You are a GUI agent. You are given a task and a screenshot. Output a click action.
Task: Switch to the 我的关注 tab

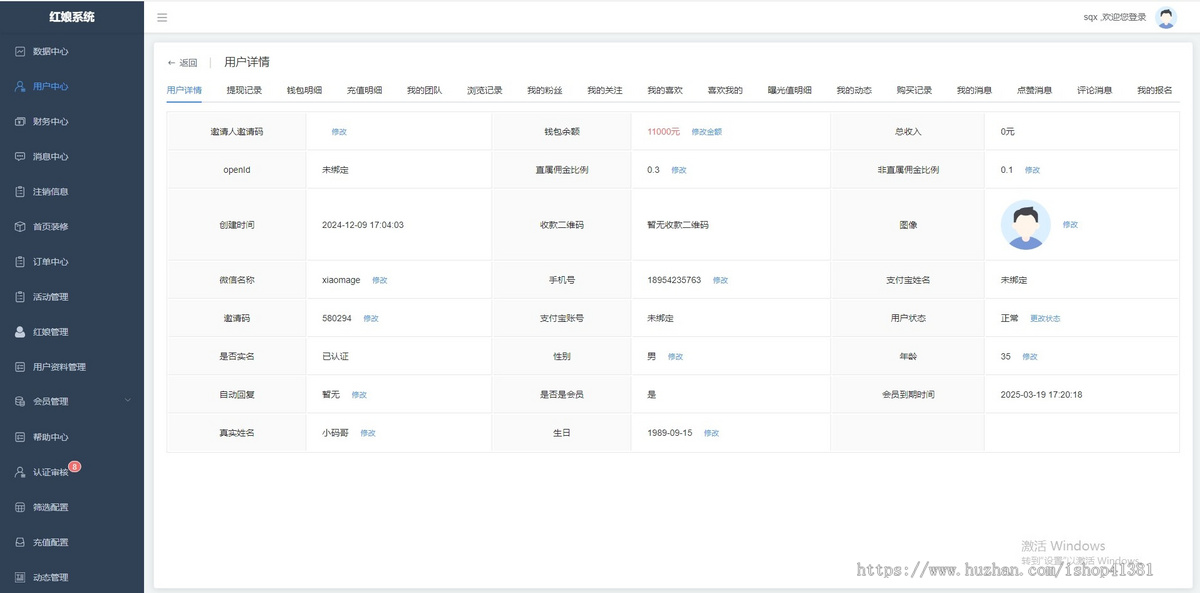tap(604, 90)
